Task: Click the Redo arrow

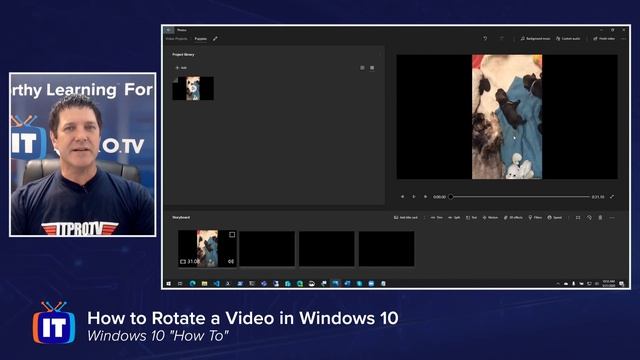Action: pos(502,38)
